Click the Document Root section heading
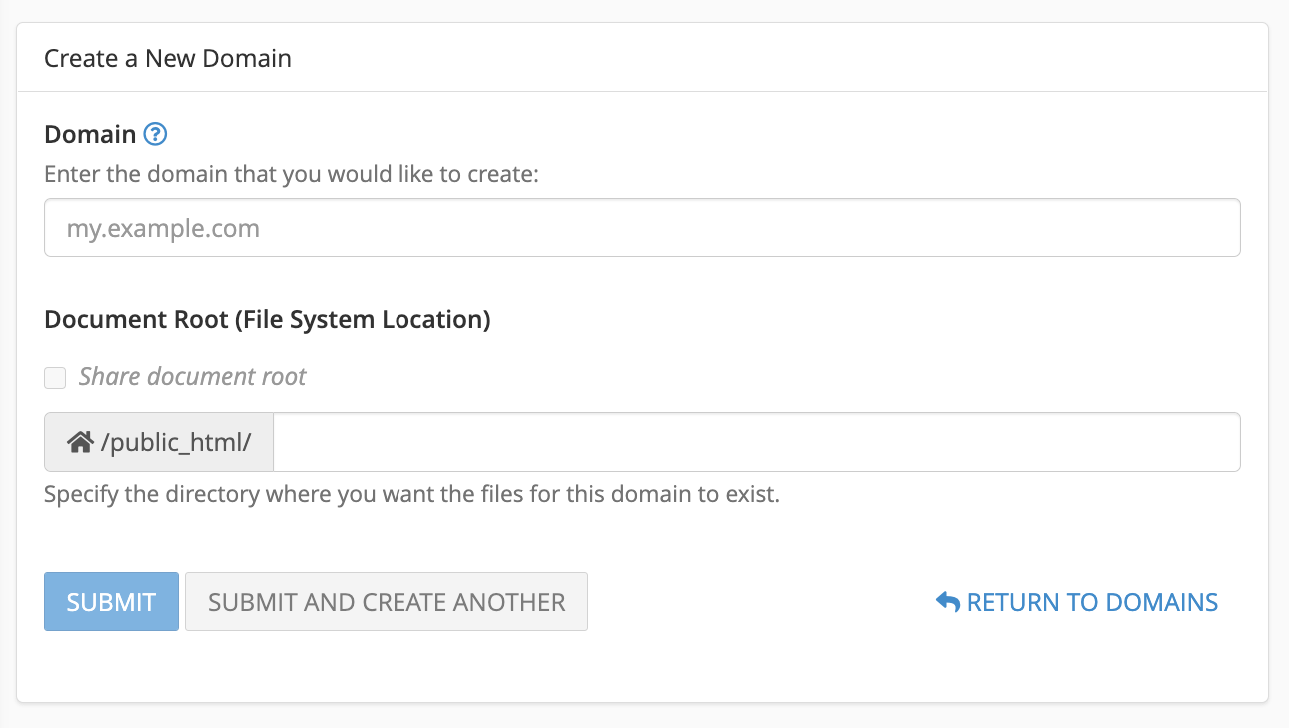The image size is (1289, 728). point(267,319)
